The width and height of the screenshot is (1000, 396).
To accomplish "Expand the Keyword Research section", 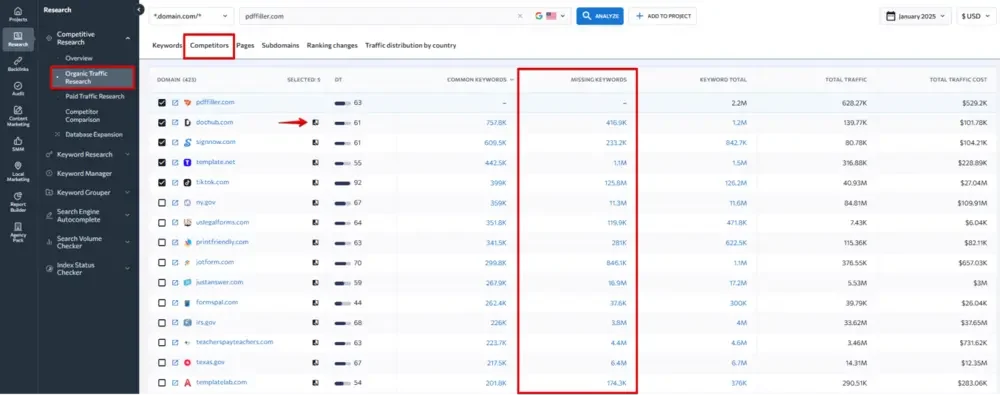I will pos(128,154).
